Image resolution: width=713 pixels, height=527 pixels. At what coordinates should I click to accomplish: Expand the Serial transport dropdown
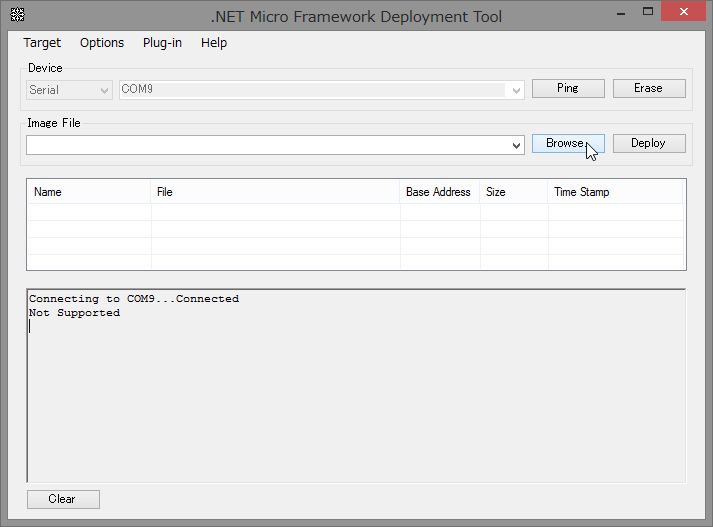click(104, 90)
